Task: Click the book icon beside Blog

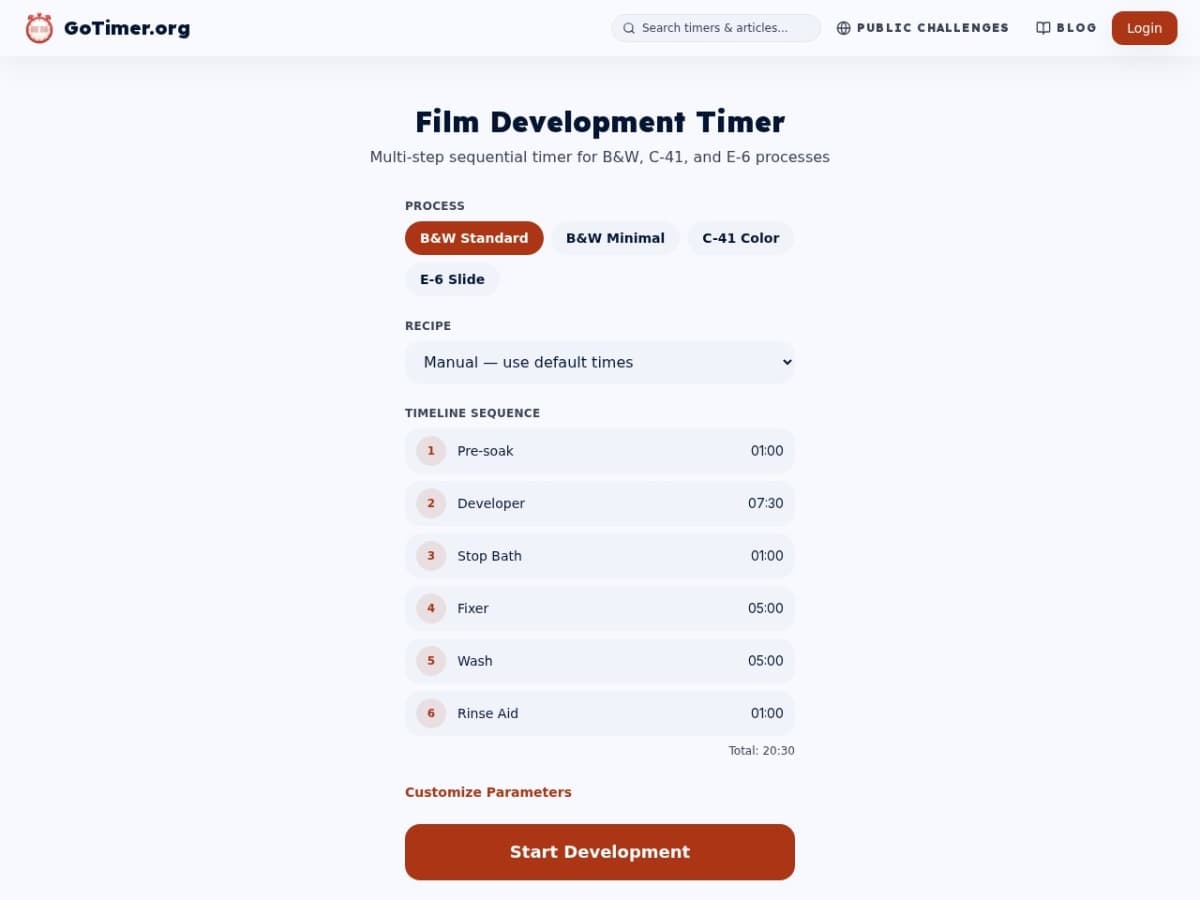Action: pyautogui.click(x=1043, y=28)
